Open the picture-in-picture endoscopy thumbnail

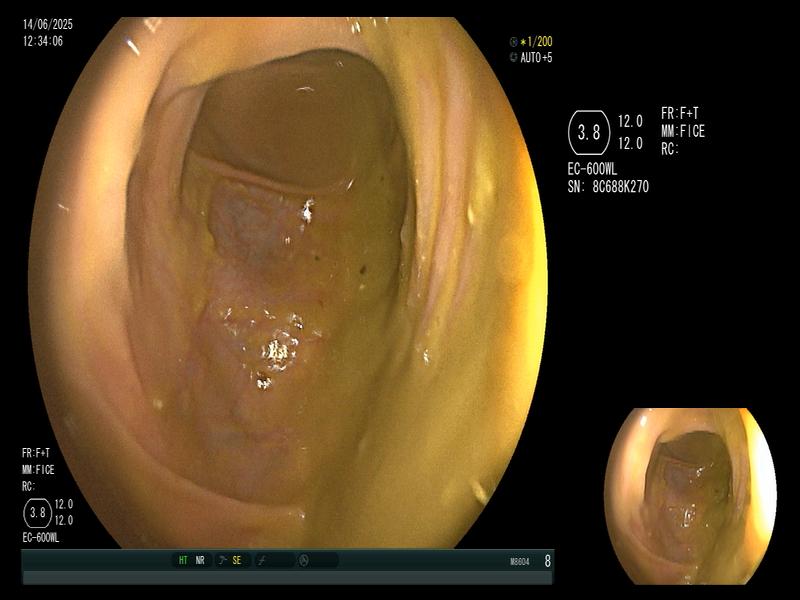(690, 496)
